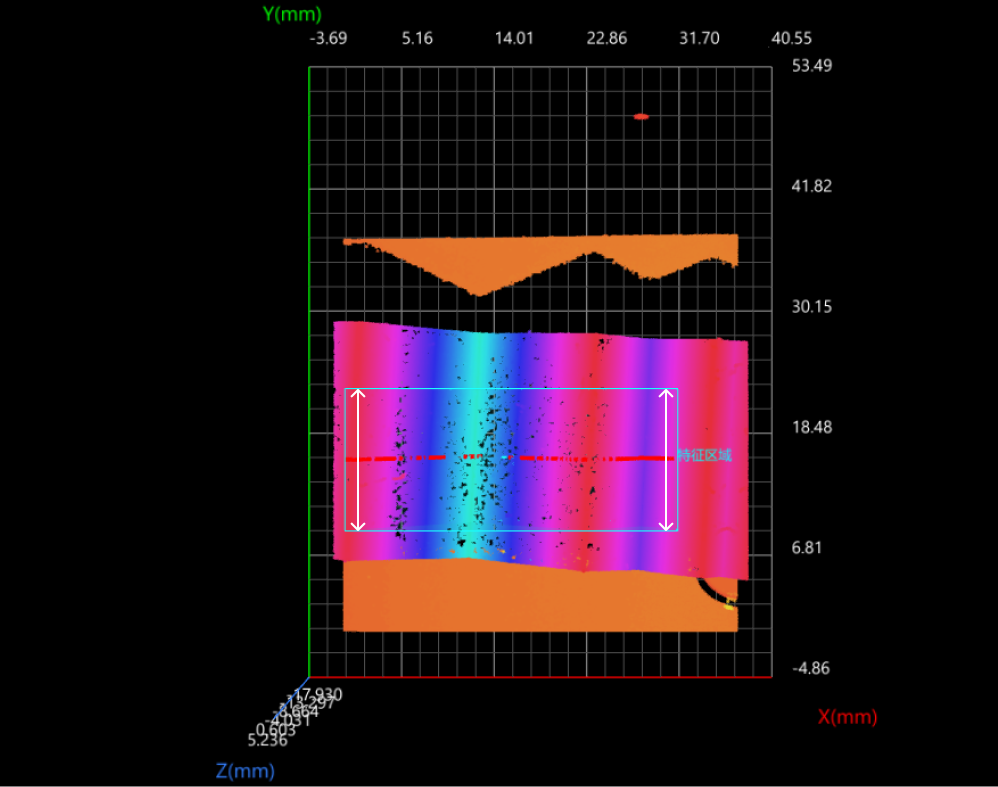Viewport: 998px width, 787px height.
Task: Click the X(mm) axis label
Action: click(847, 717)
